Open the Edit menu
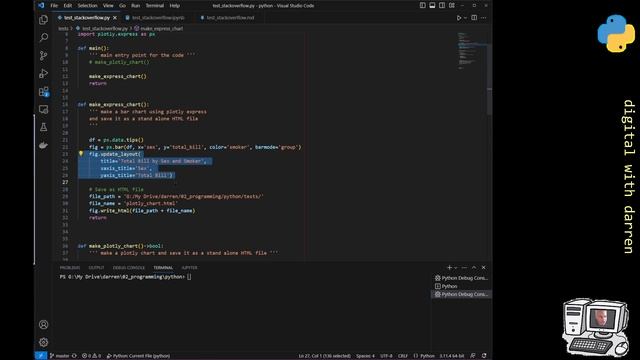 click(x=68, y=6)
